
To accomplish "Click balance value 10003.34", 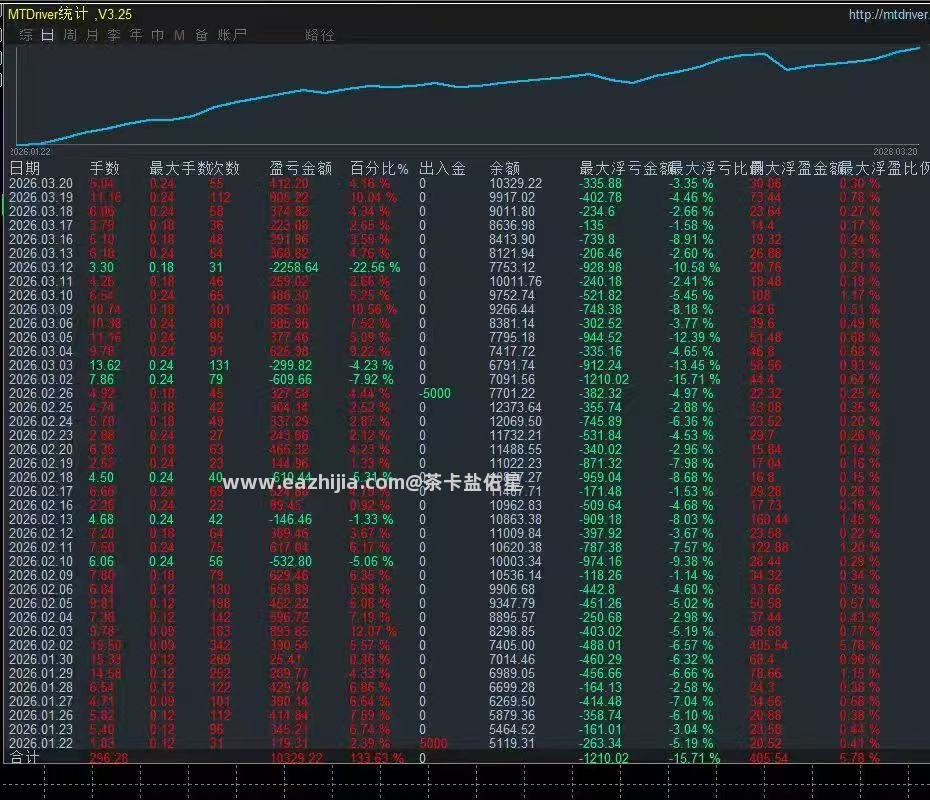I will [515, 562].
